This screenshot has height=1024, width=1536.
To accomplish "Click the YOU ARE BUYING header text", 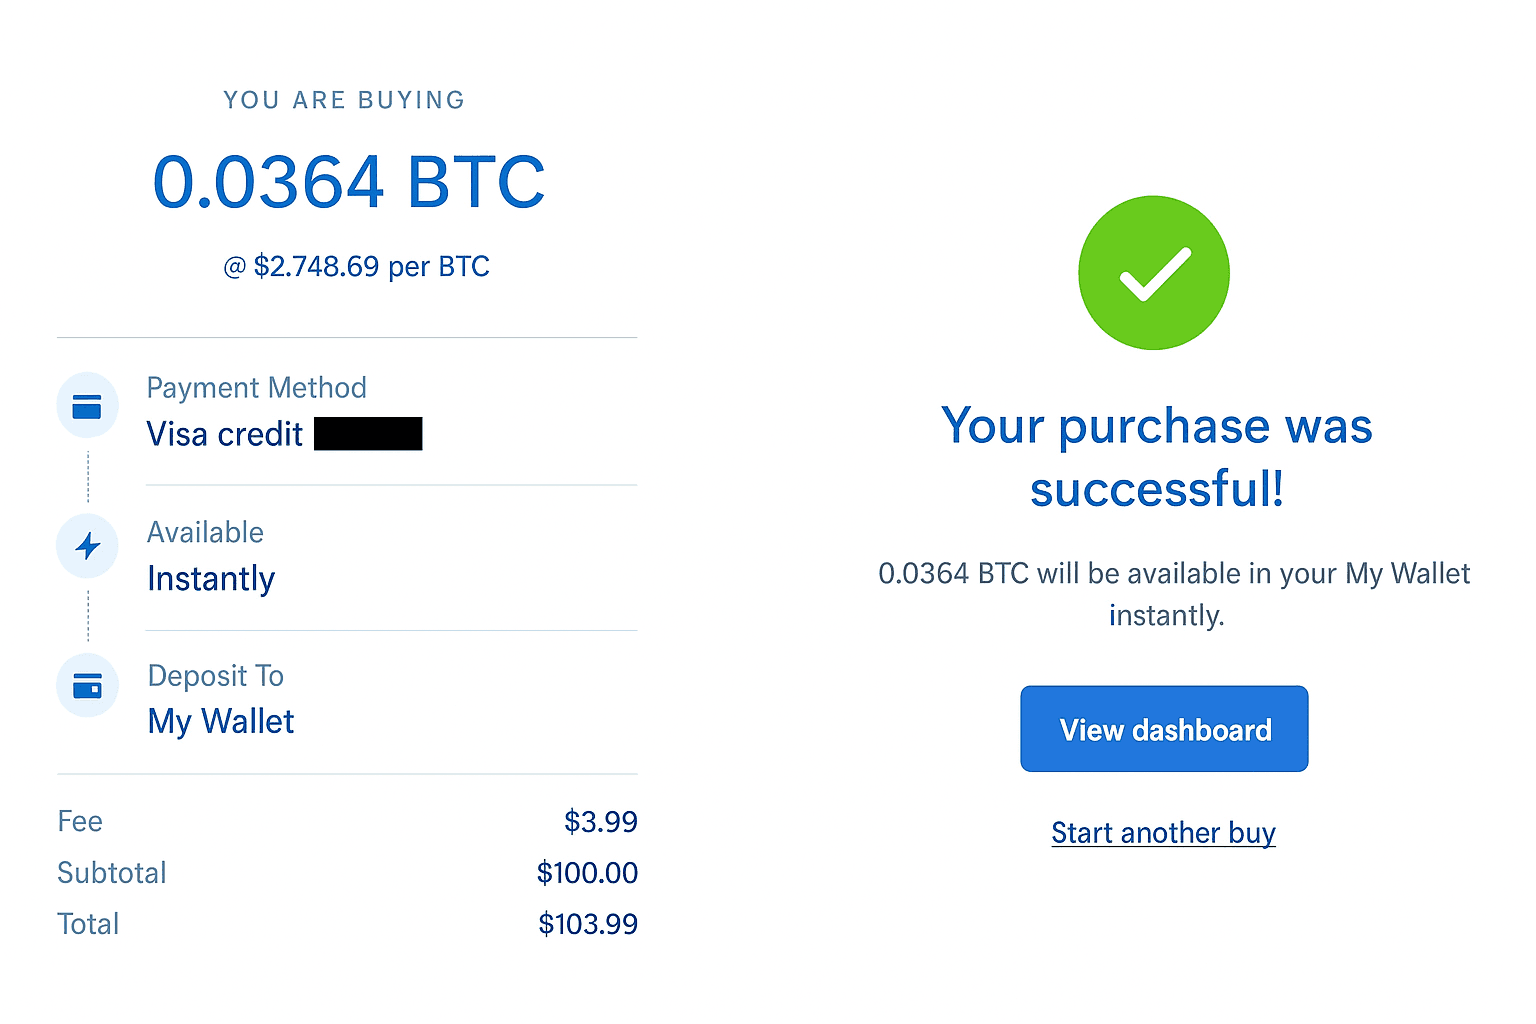I will click(x=344, y=100).
